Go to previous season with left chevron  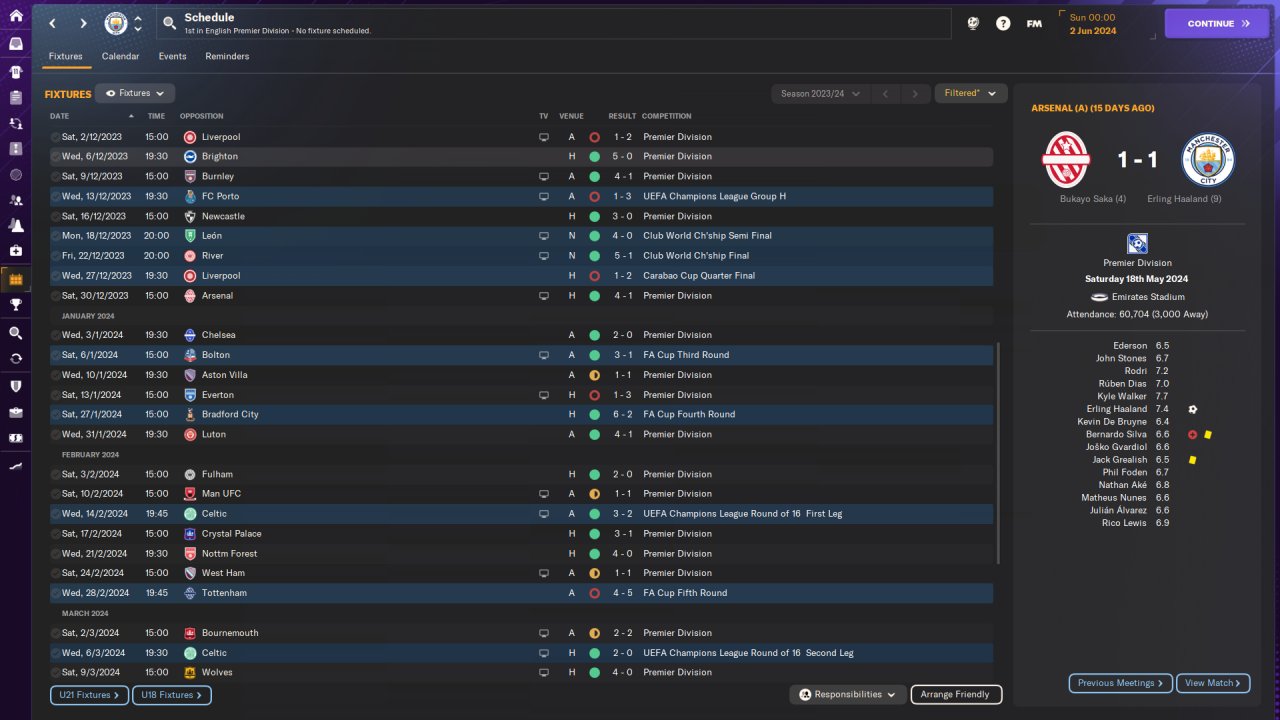pos(885,94)
